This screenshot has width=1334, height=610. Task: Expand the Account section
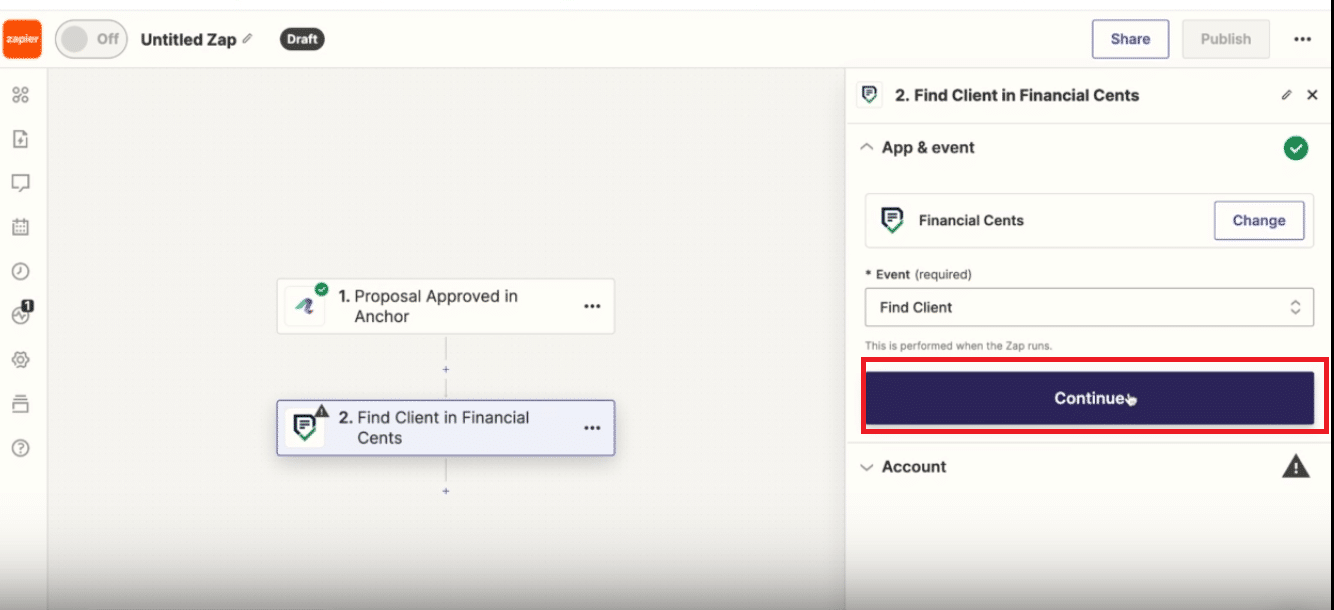click(867, 467)
